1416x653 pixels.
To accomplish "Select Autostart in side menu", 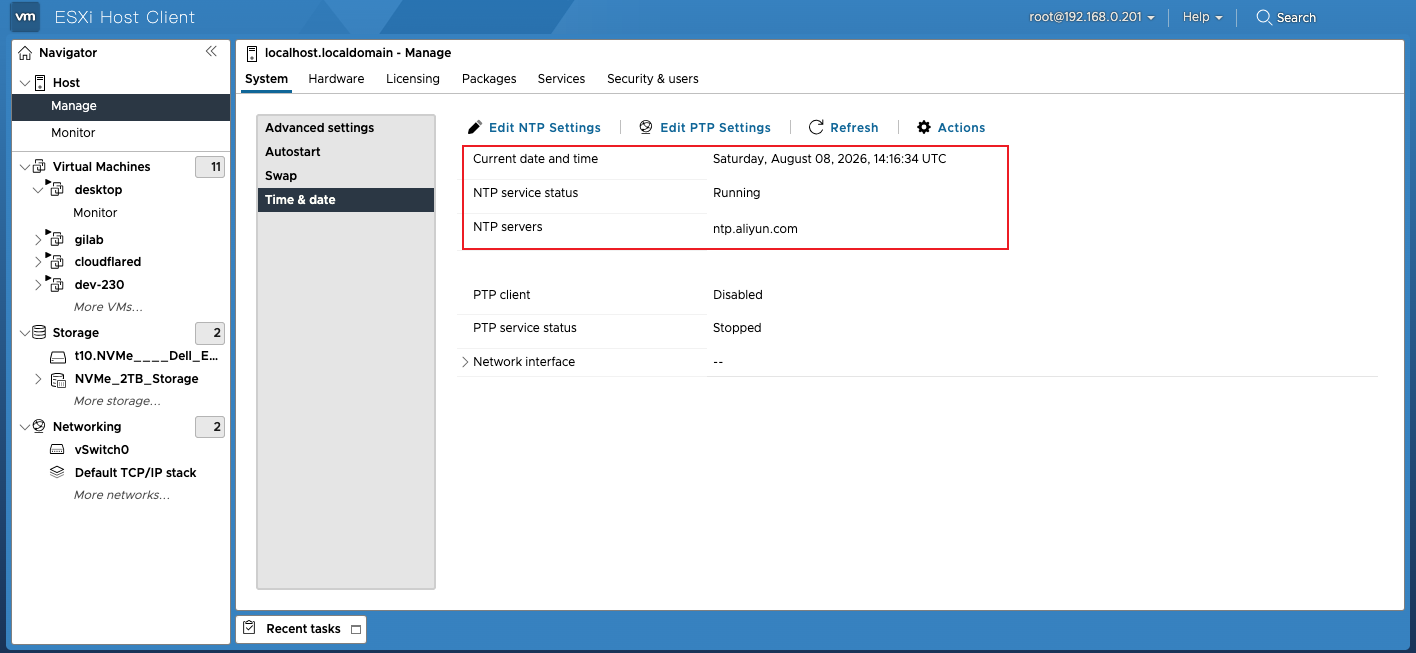I will click(346, 152).
